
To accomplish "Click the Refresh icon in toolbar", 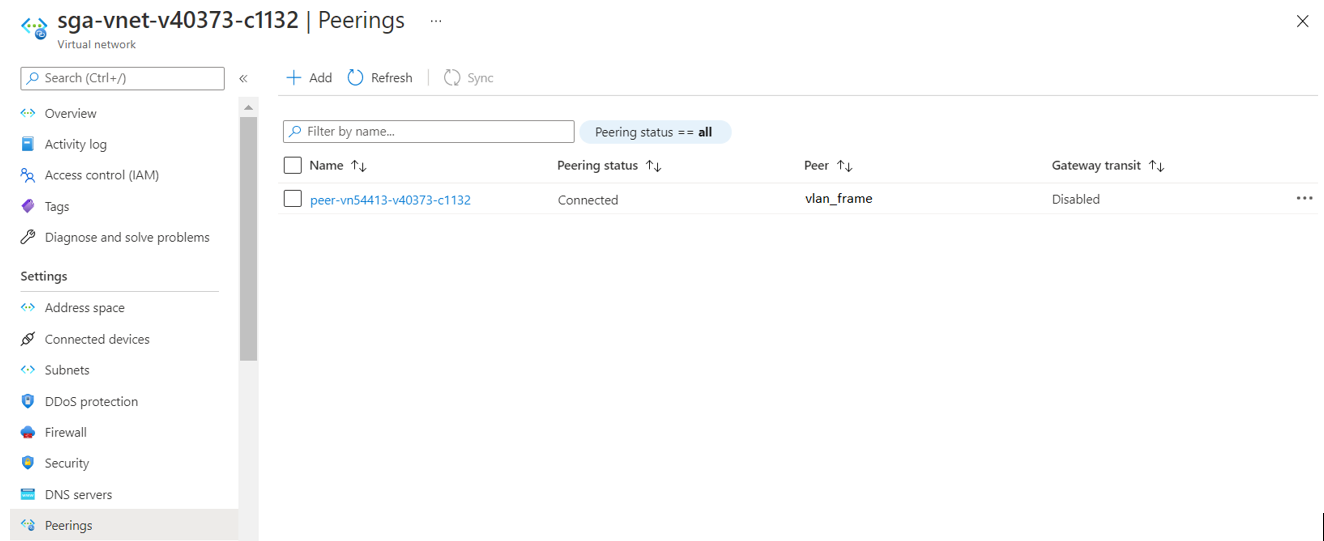I will pyautogui.click(x=355, y=78).
